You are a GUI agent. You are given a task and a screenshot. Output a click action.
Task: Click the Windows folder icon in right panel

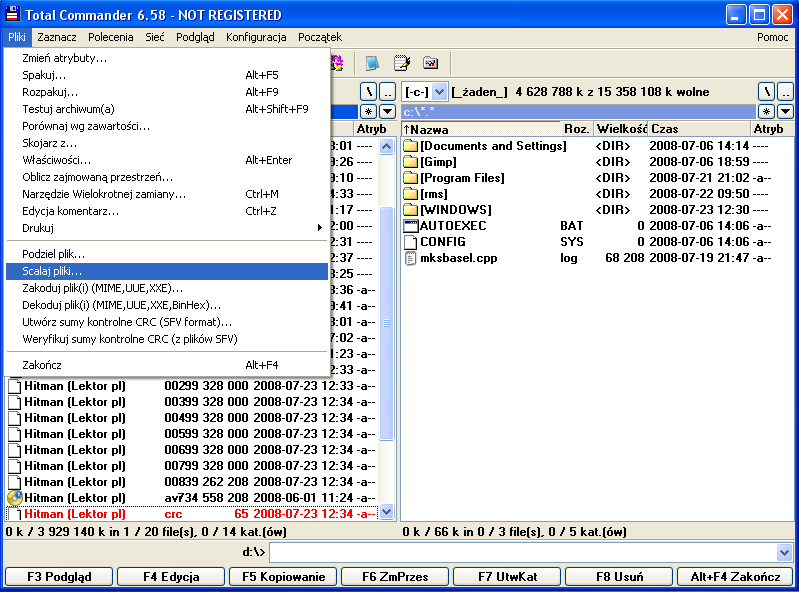coord(410,210)
